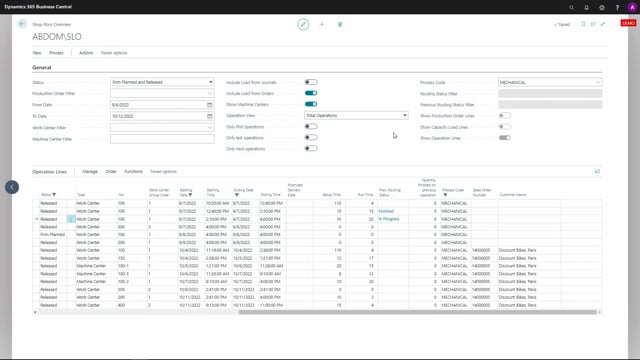This screenshot has width=640, height=360.
Task: Open the Actions menu
Action: pos(86,53)
